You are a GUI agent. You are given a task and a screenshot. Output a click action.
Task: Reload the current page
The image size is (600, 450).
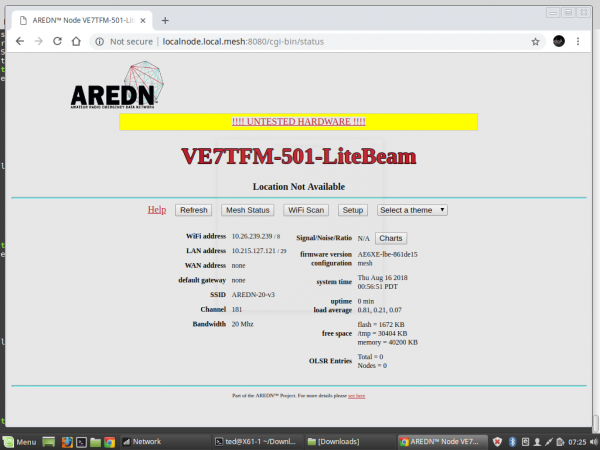57,41
